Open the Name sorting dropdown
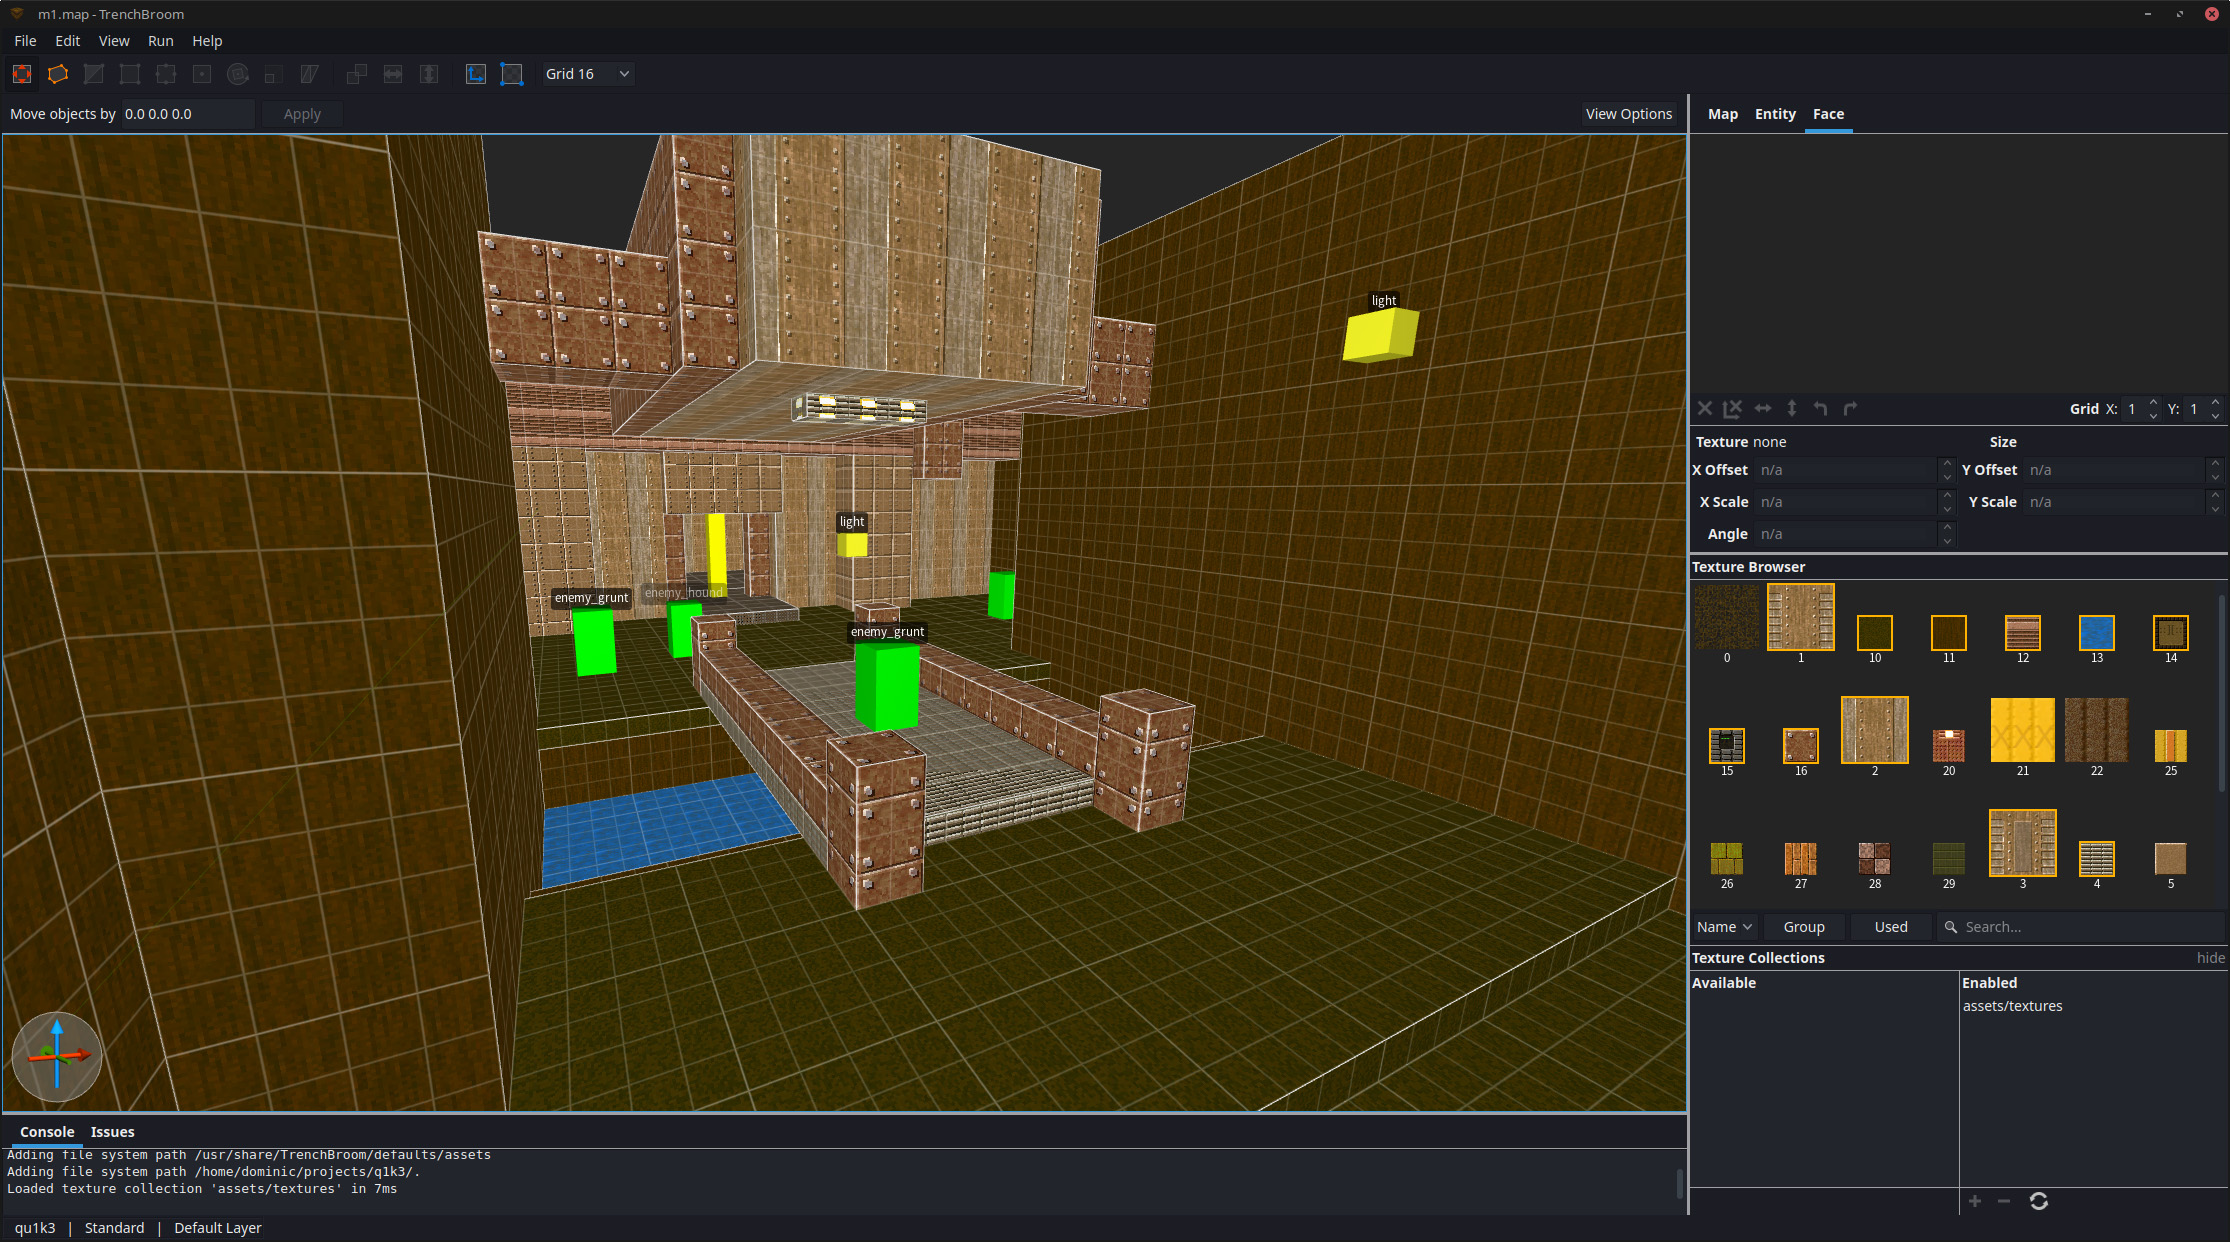Viewport: 2230px width, 1242px height. (x=1723, y=926)
